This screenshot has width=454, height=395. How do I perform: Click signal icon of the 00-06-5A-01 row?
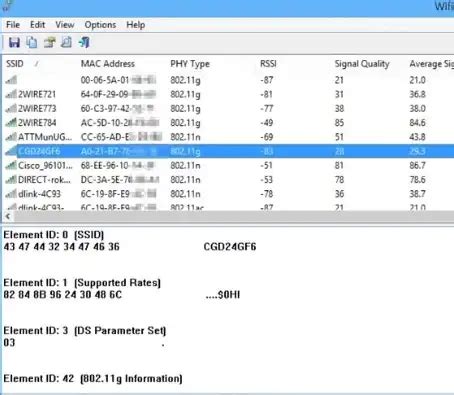(11, 80)
